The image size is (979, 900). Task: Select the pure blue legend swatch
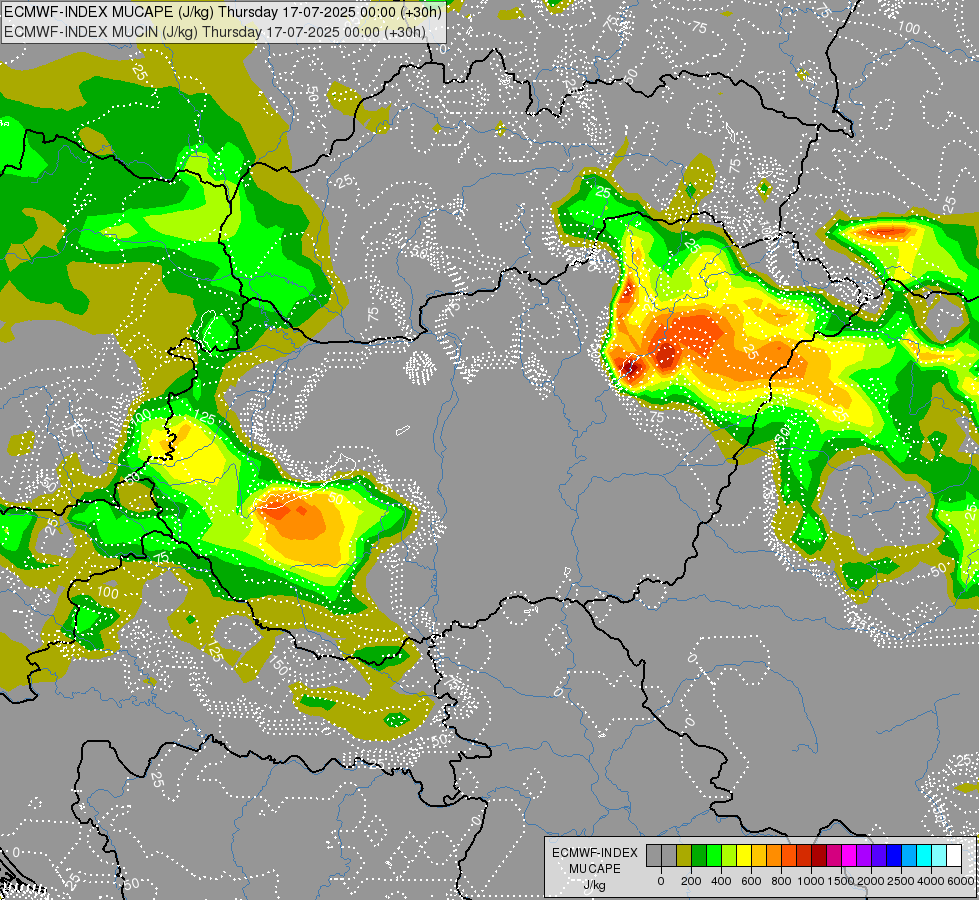[x=893, y=855]
